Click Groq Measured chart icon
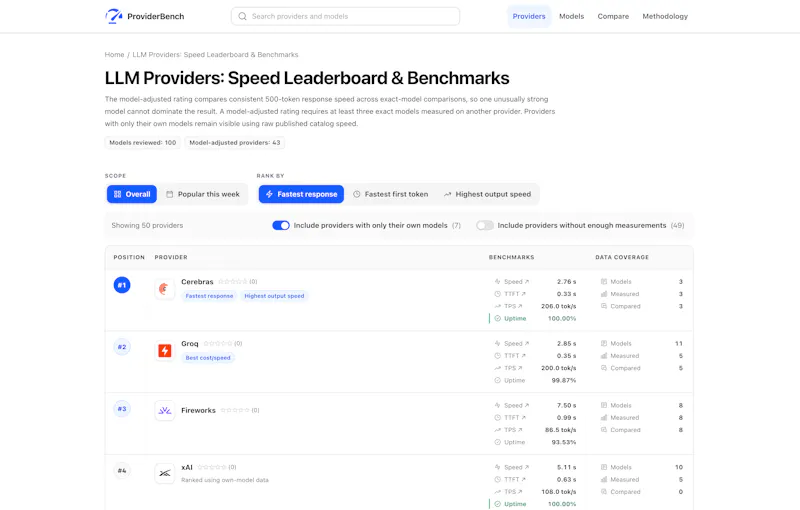Image resolution: width=800 pixels, height=510 pixels. pyautogui.click(x=604, y=355)
